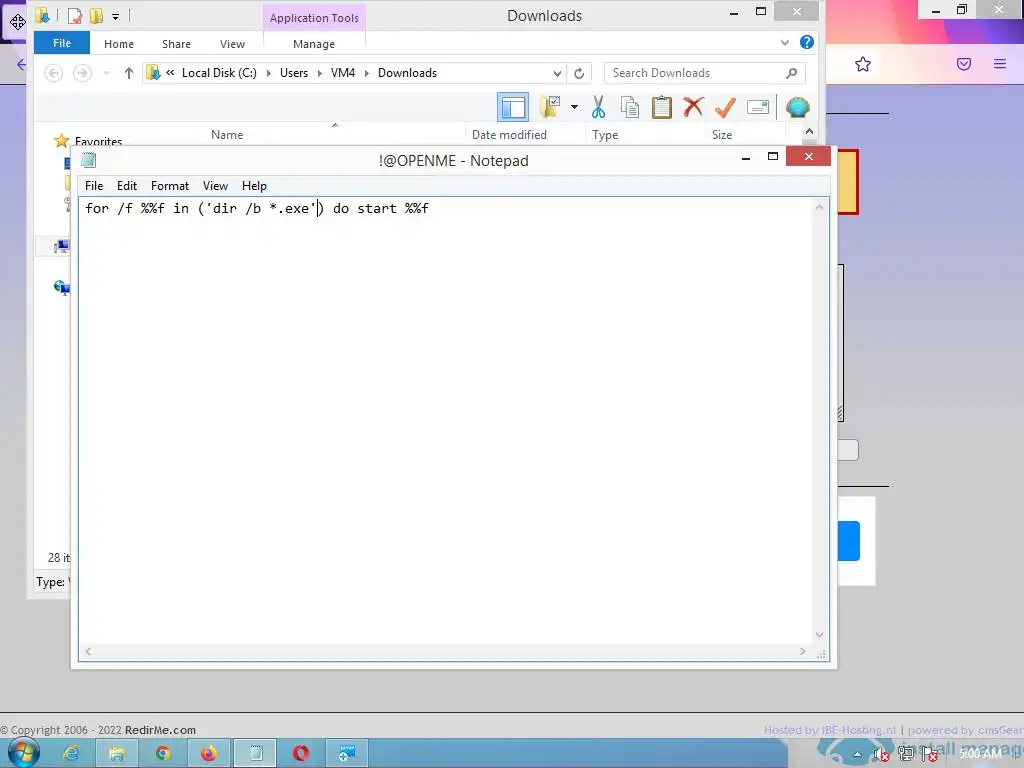Switch to the Share ribbon tab
The image size is (1024, 768).
(x=176, y=44)
